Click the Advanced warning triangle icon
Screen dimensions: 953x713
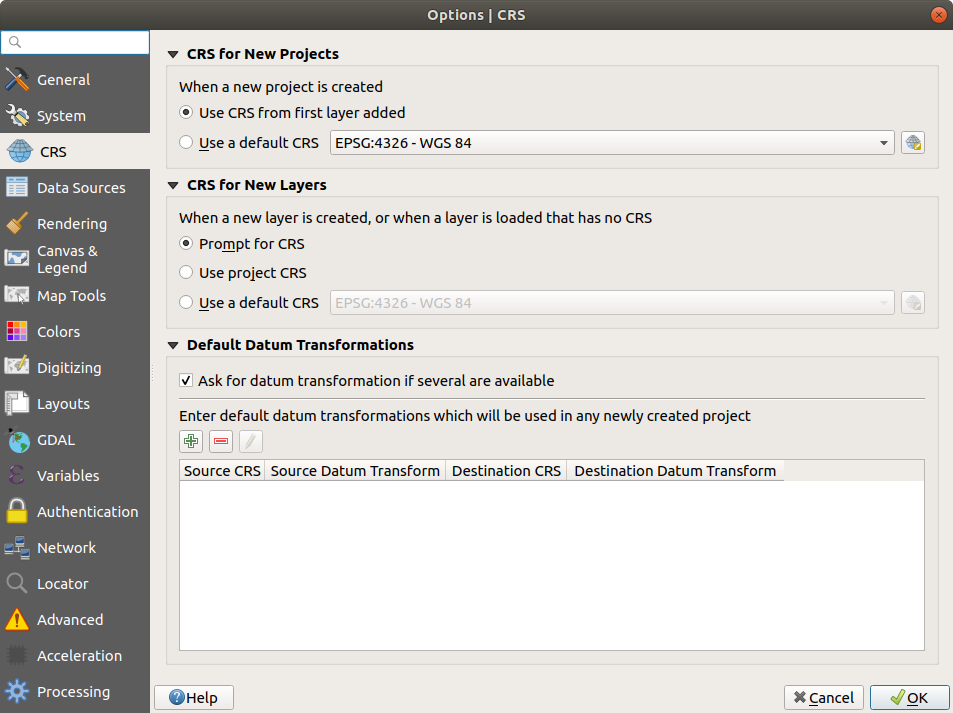pos(17,620)
